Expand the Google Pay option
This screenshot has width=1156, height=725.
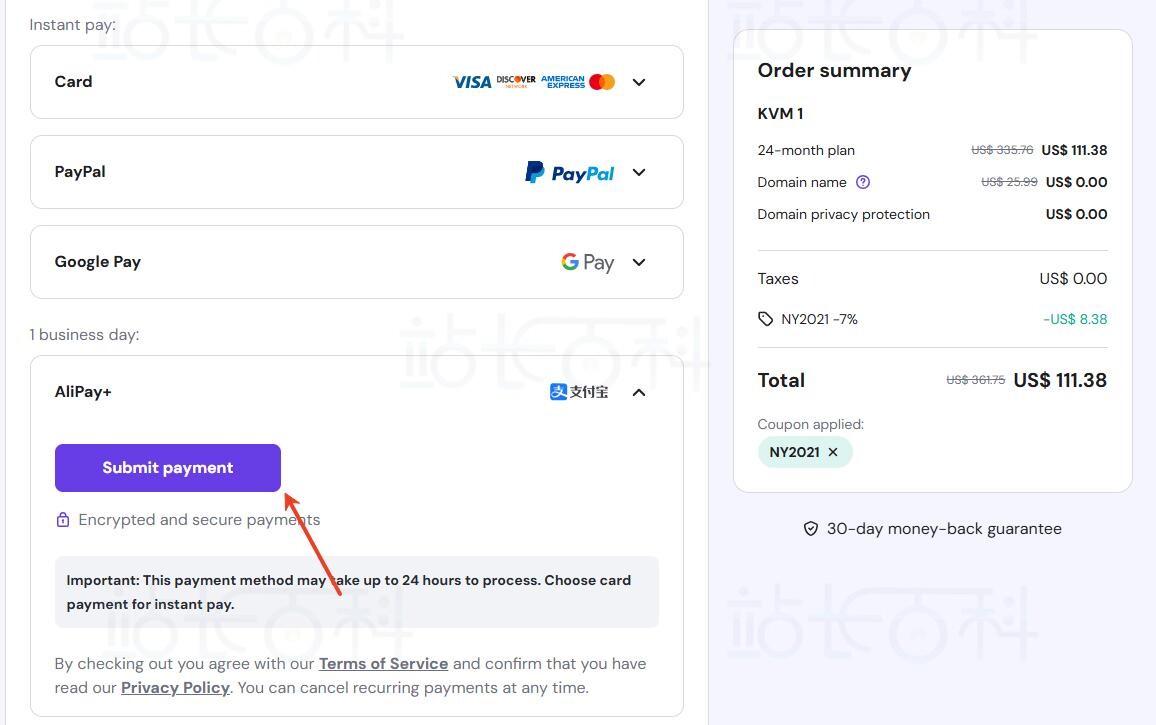coord(640,262)
